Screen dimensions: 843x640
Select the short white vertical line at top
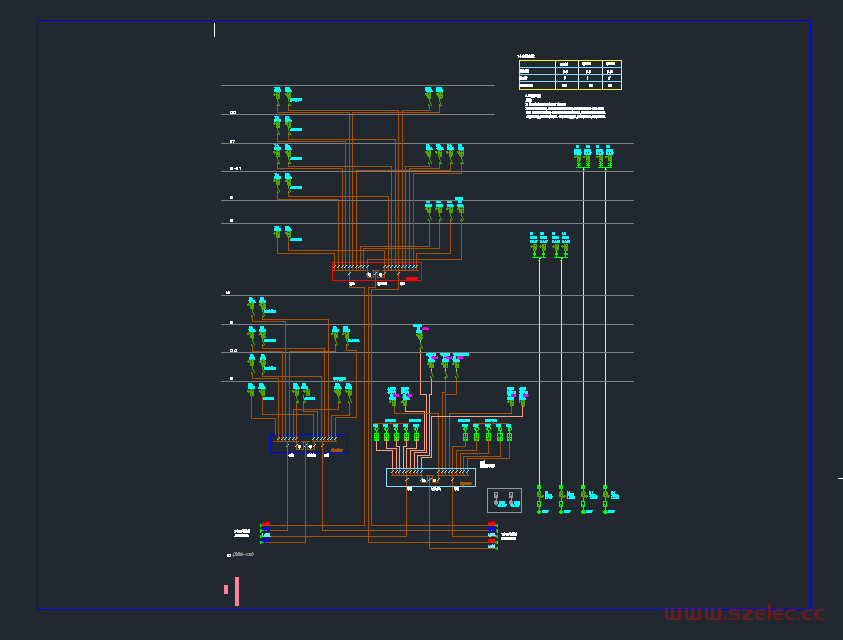tap(215, 30)
